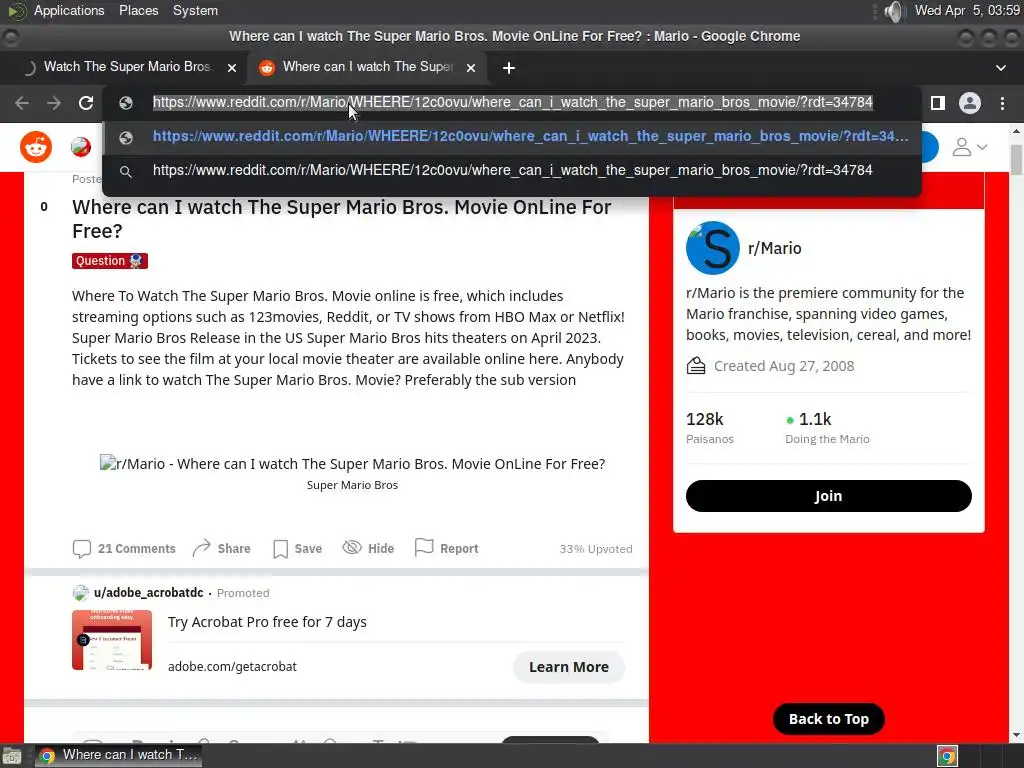
Task: Choose the blue highlighted URL suggestion
Action: 511,136
